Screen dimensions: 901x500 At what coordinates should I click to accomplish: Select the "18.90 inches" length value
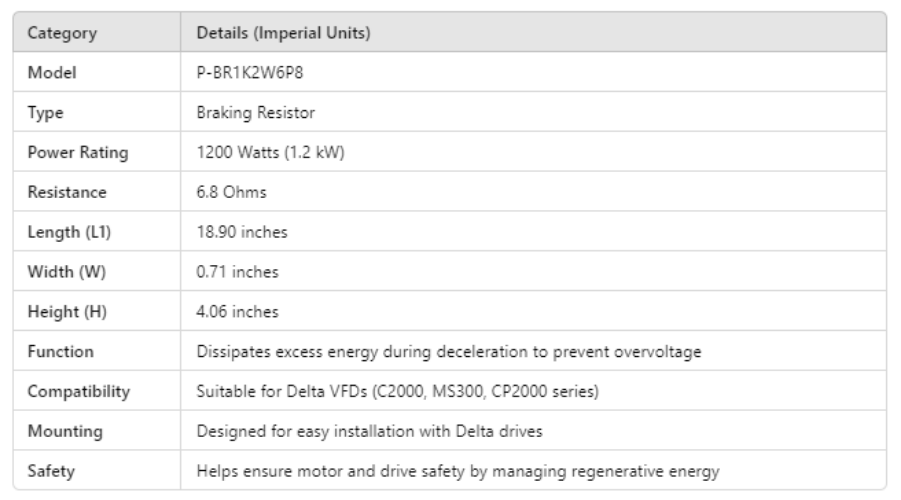tap(242, 232)
